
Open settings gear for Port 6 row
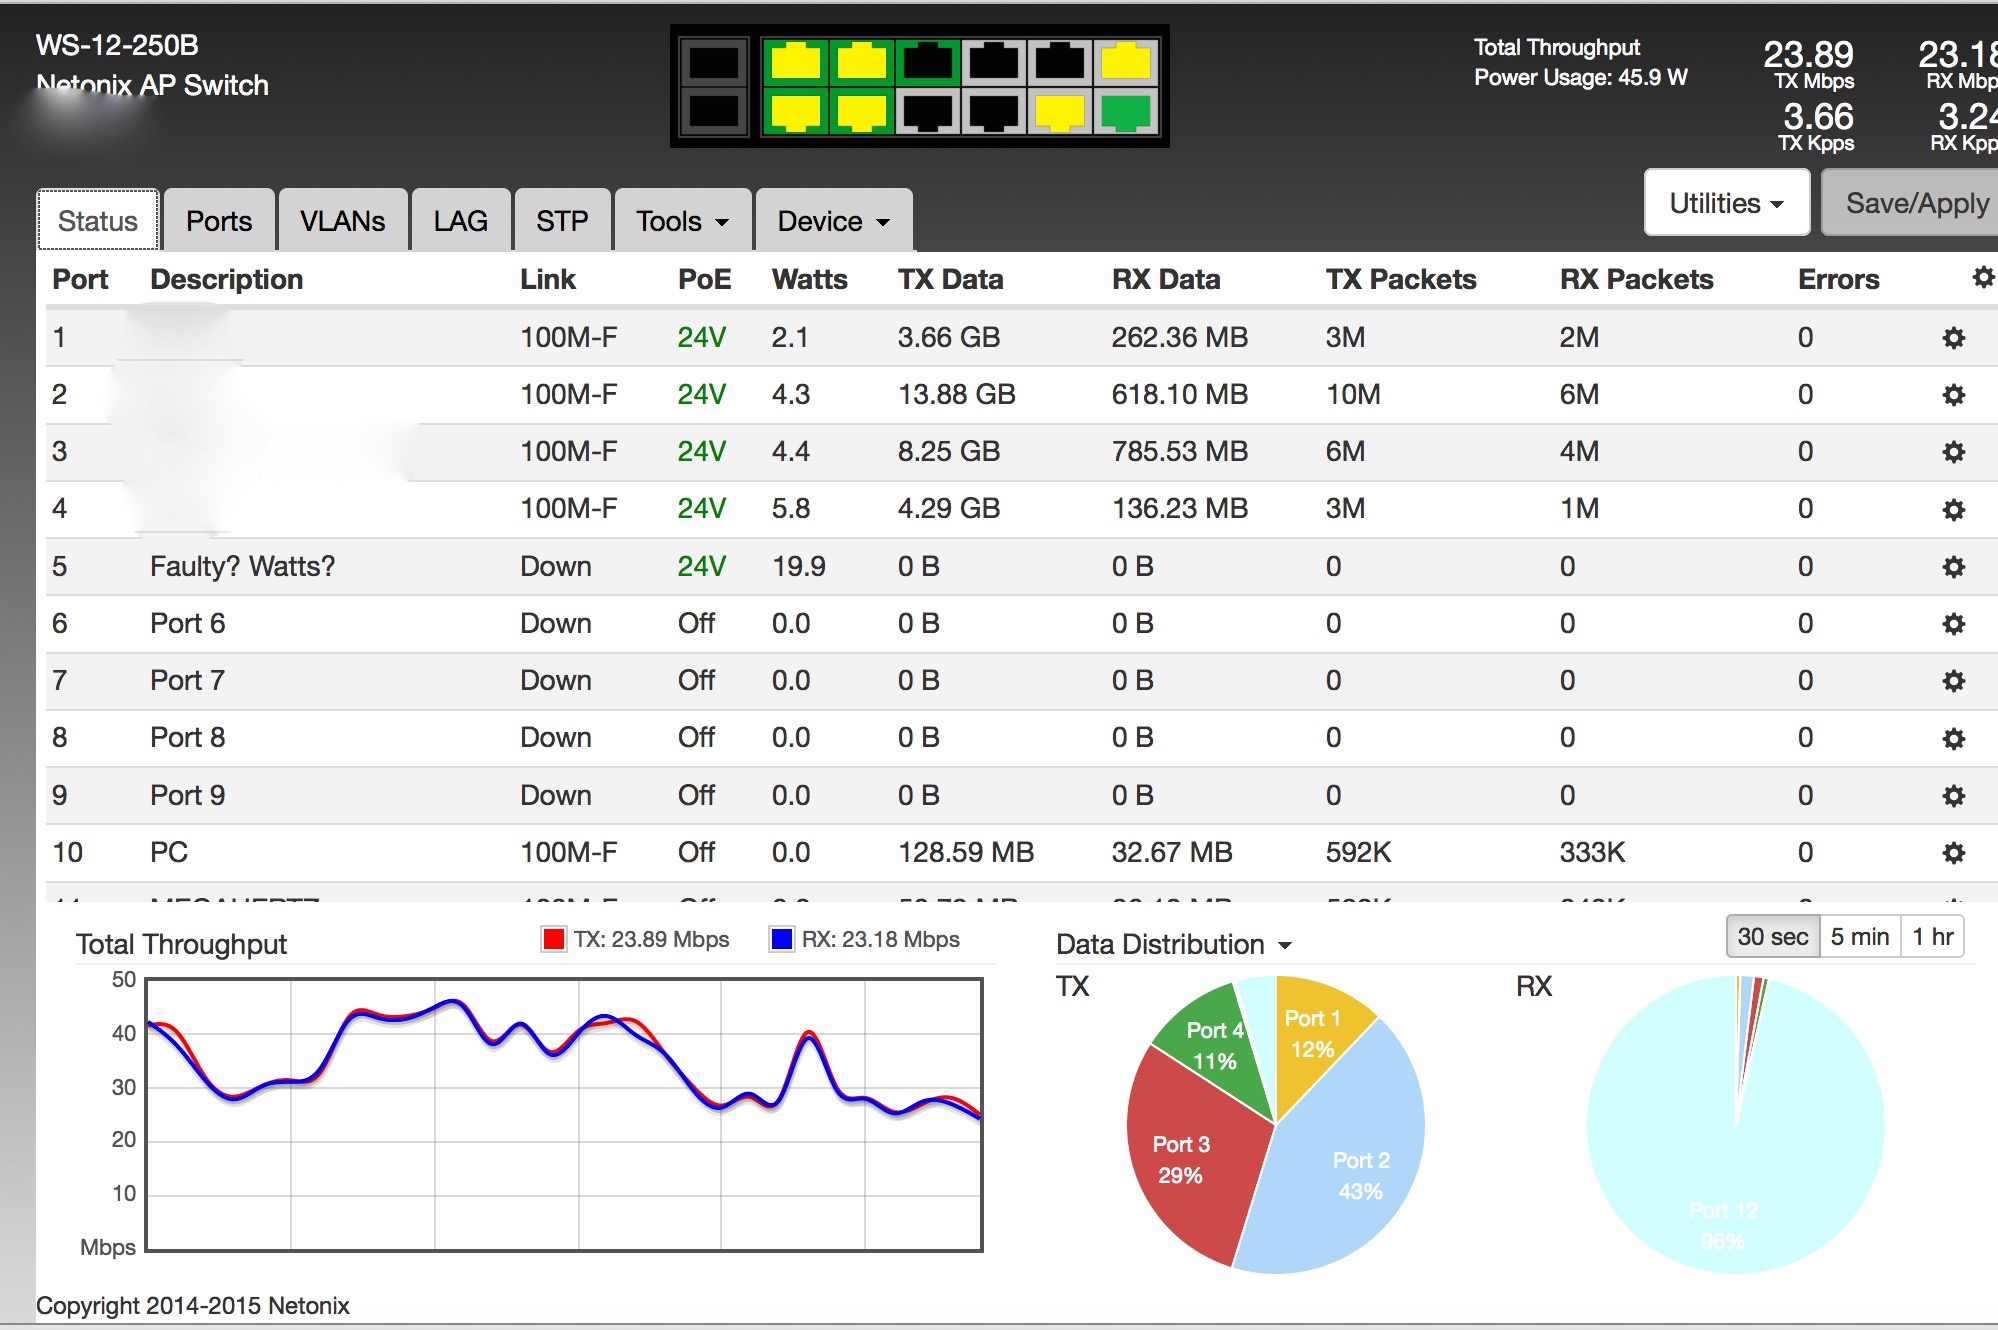click(1954, 624)
